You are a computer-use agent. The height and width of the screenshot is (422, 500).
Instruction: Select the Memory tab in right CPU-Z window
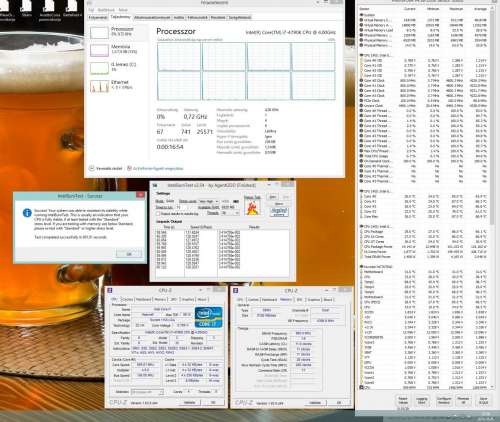click(286, 299)
